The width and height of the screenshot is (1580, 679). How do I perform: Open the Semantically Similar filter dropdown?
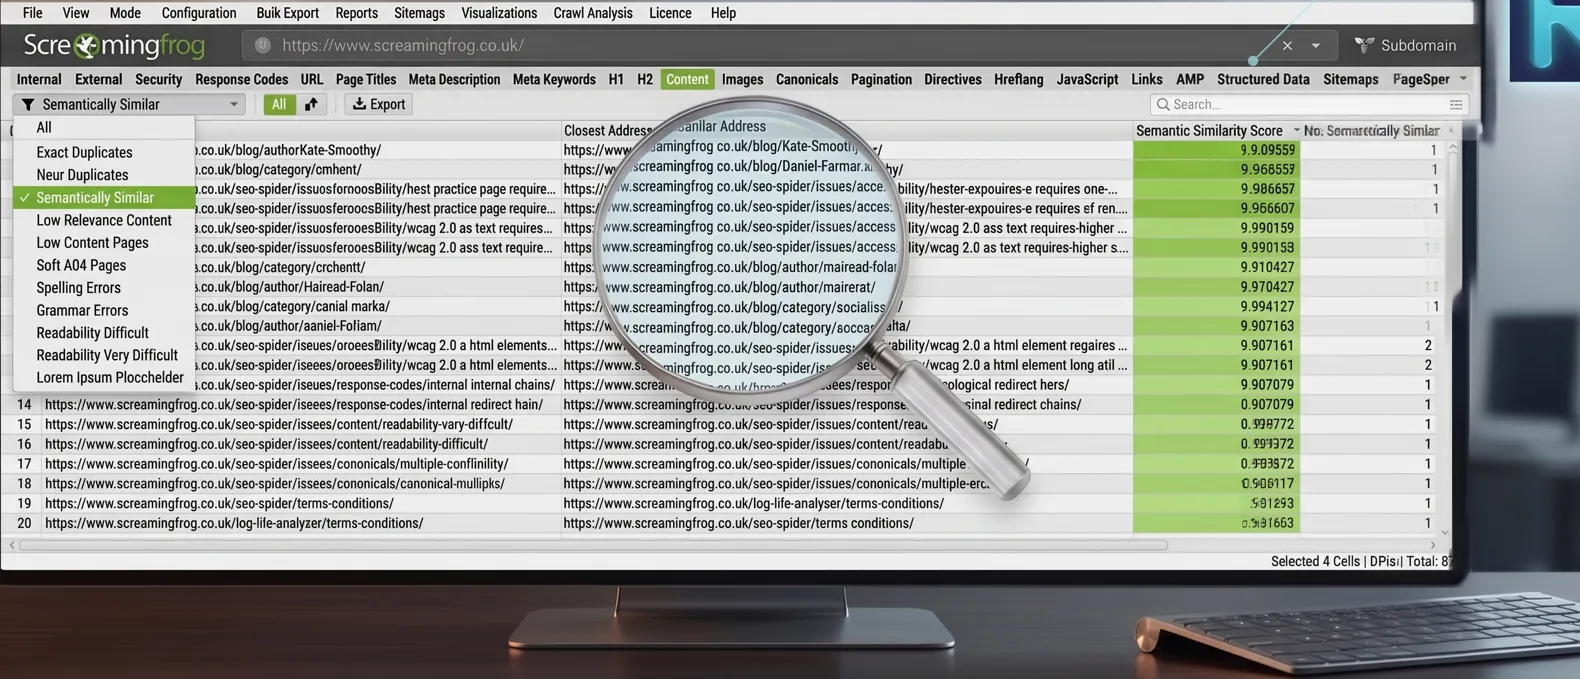tap(129, 104)
